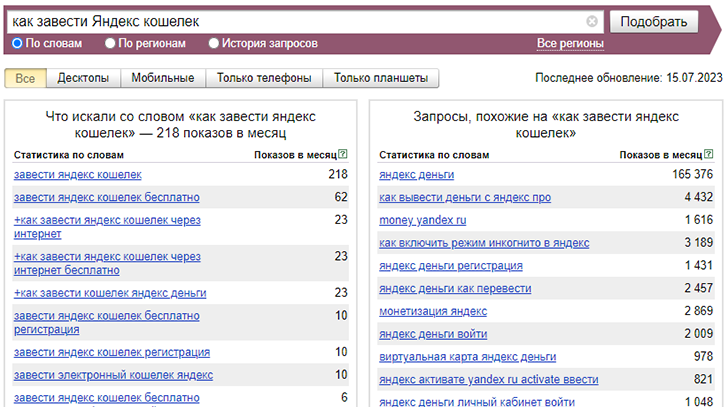The width and height of the screenshot is (728, 407).
Task: Focus the keyword search input field
Action: click(x=297, y=21)
